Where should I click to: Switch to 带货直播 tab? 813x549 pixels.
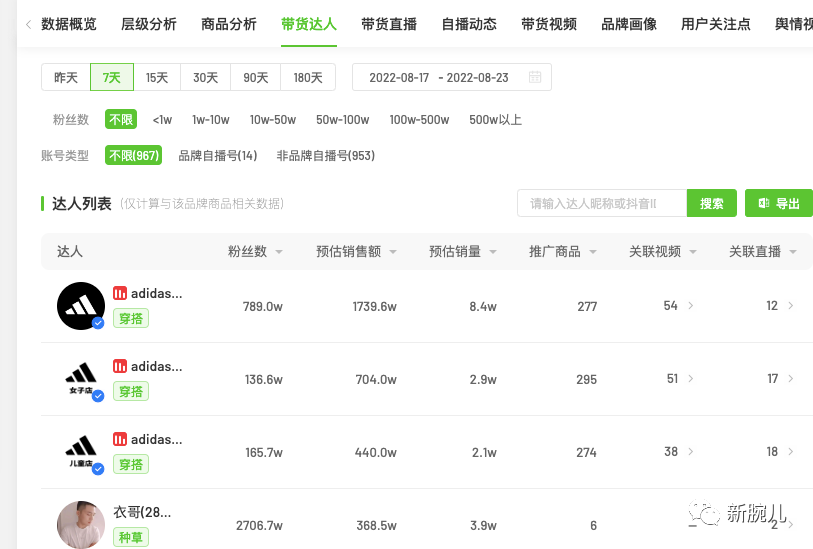click(389, 24)
